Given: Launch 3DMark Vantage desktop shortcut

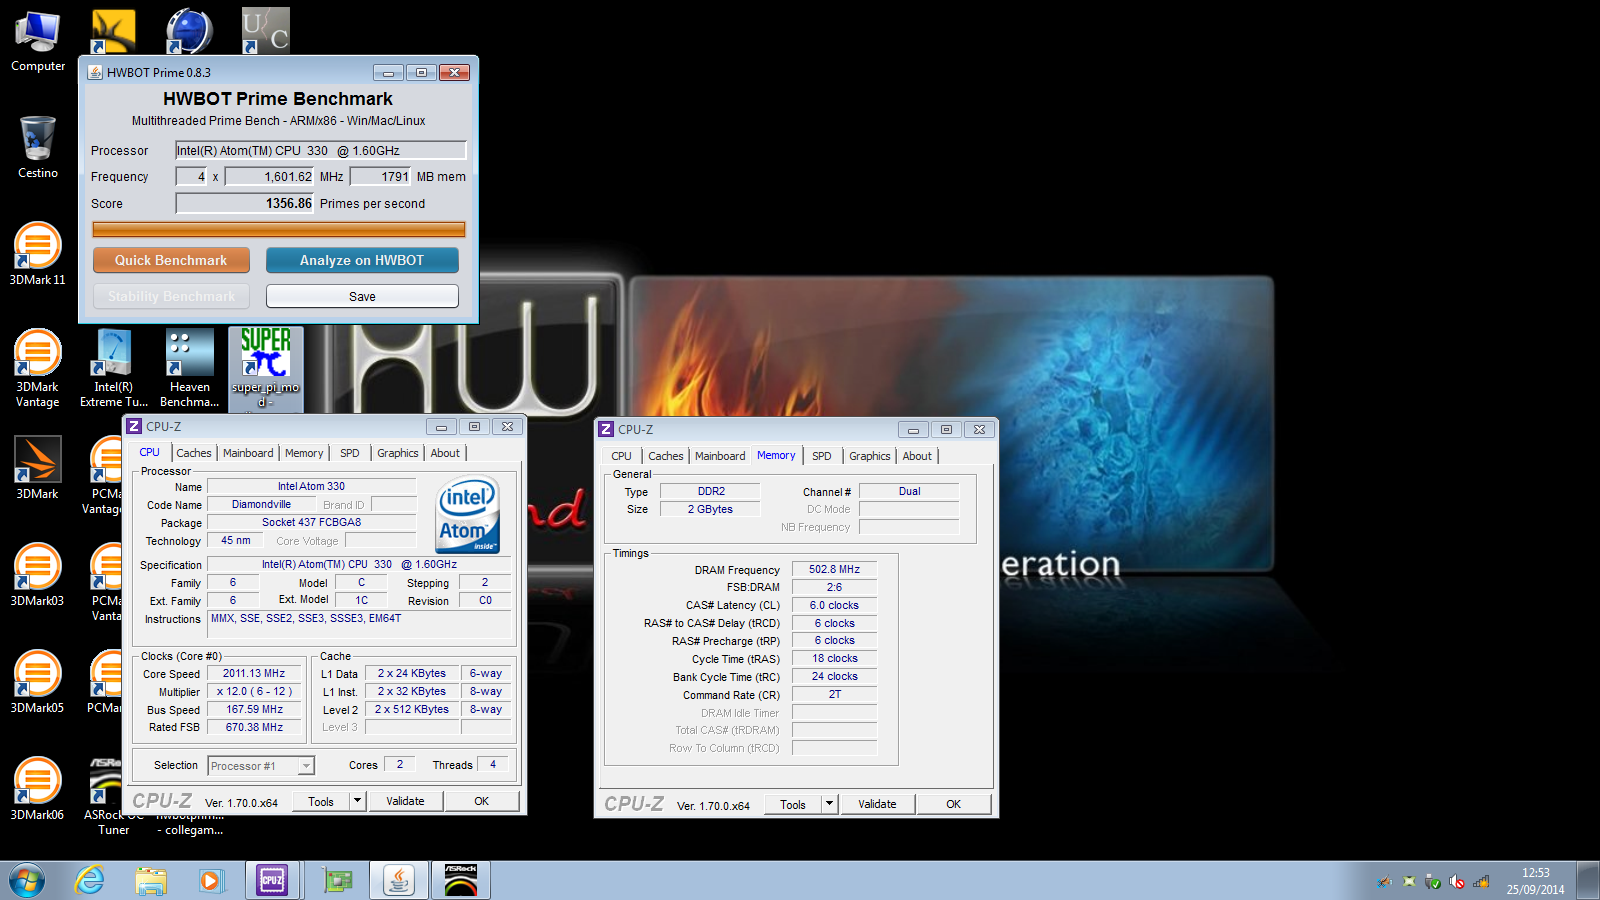Looking at the screenshot, I should pyautogui.click(x=38, y=367).
